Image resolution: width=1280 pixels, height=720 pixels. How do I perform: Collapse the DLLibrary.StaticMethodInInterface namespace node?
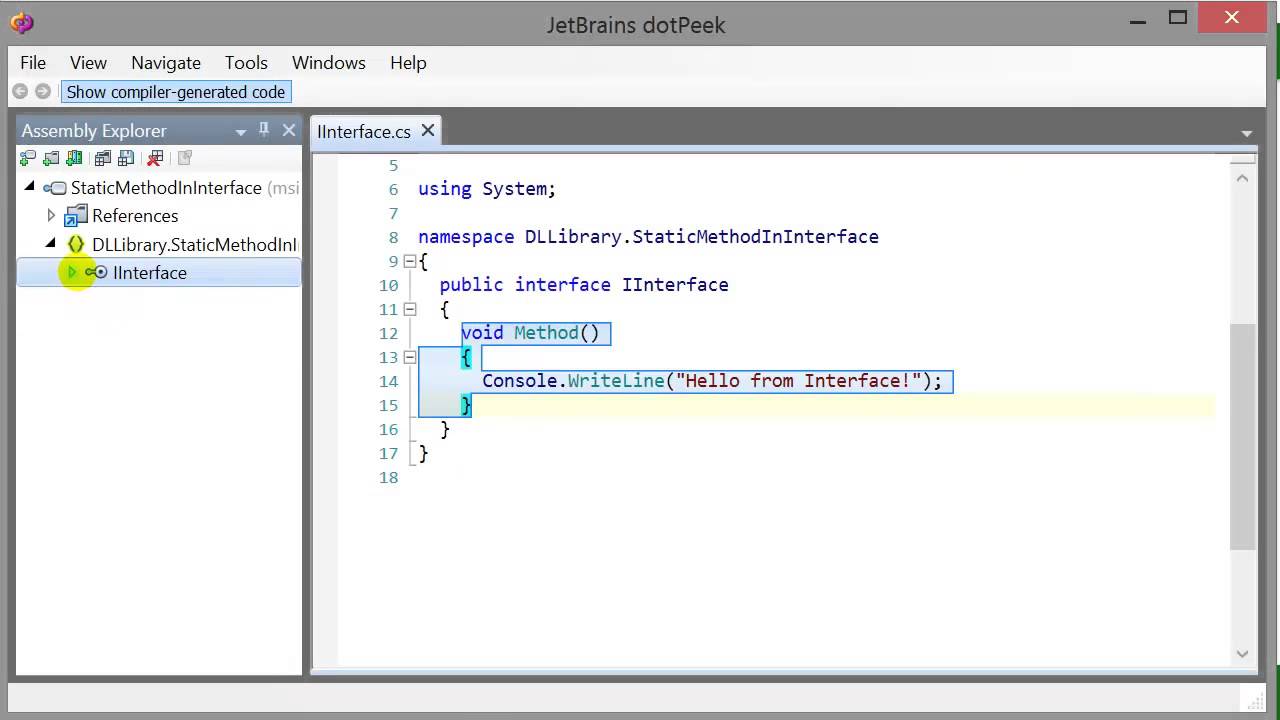tap(51, 243)
